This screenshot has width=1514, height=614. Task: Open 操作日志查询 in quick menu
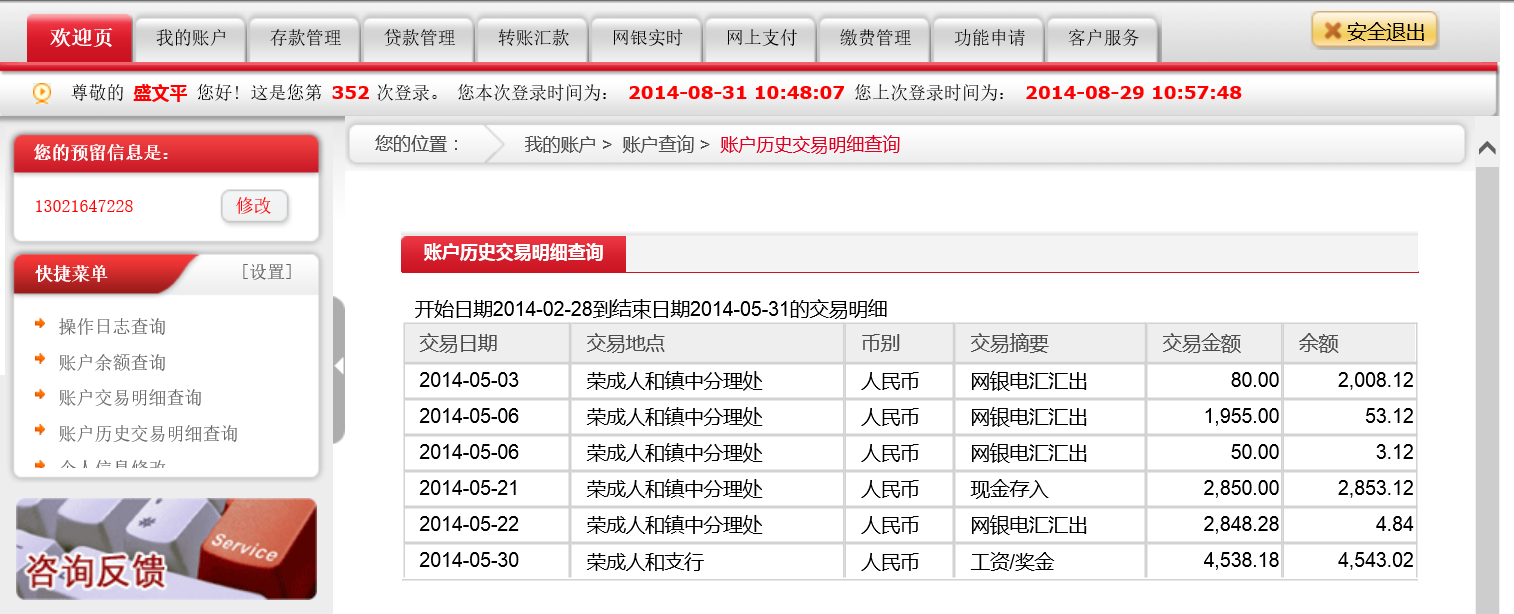[112, 326]
